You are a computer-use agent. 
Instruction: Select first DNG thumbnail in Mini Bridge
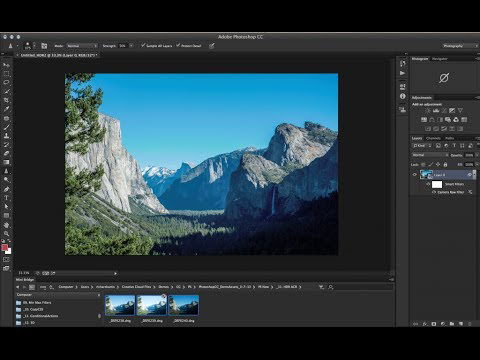(120, 305)
